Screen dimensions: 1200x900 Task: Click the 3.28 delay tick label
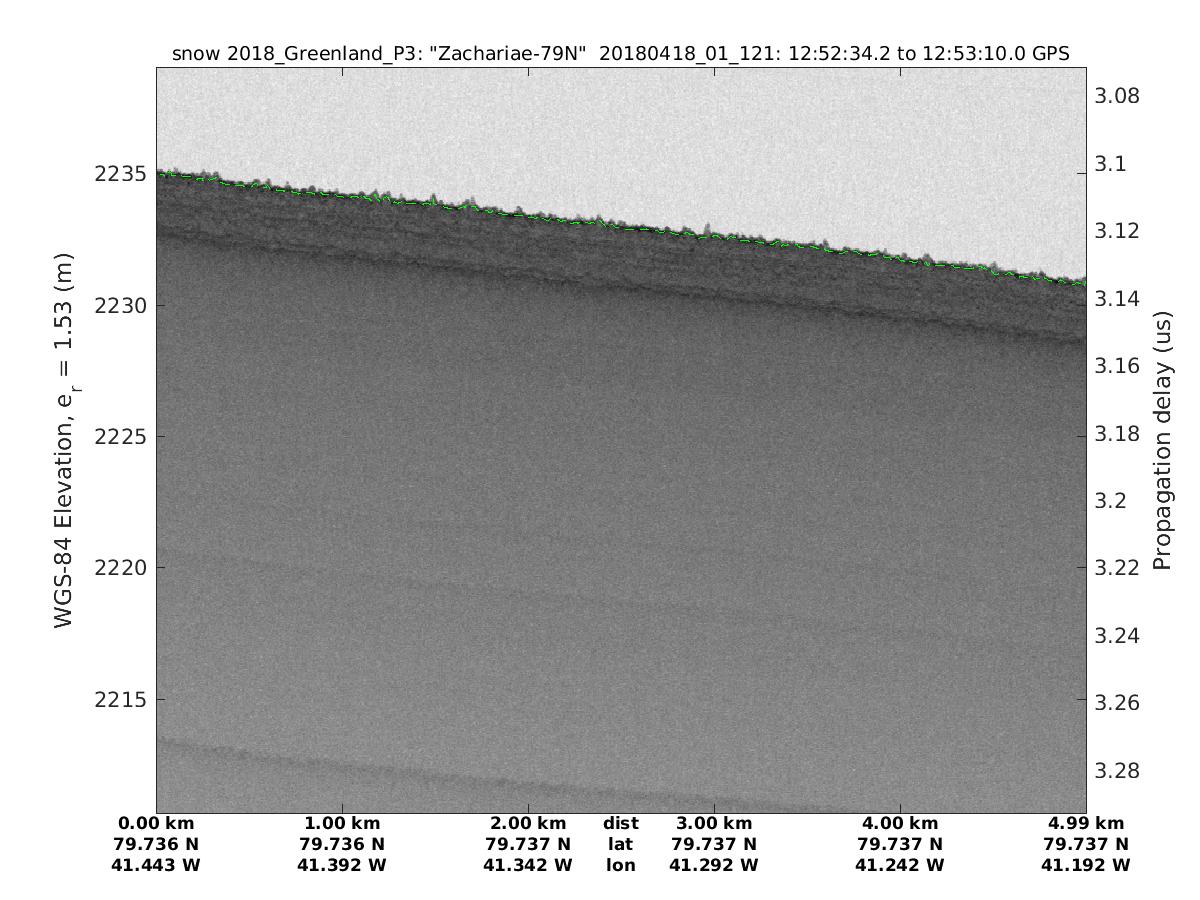(1118, 771)
